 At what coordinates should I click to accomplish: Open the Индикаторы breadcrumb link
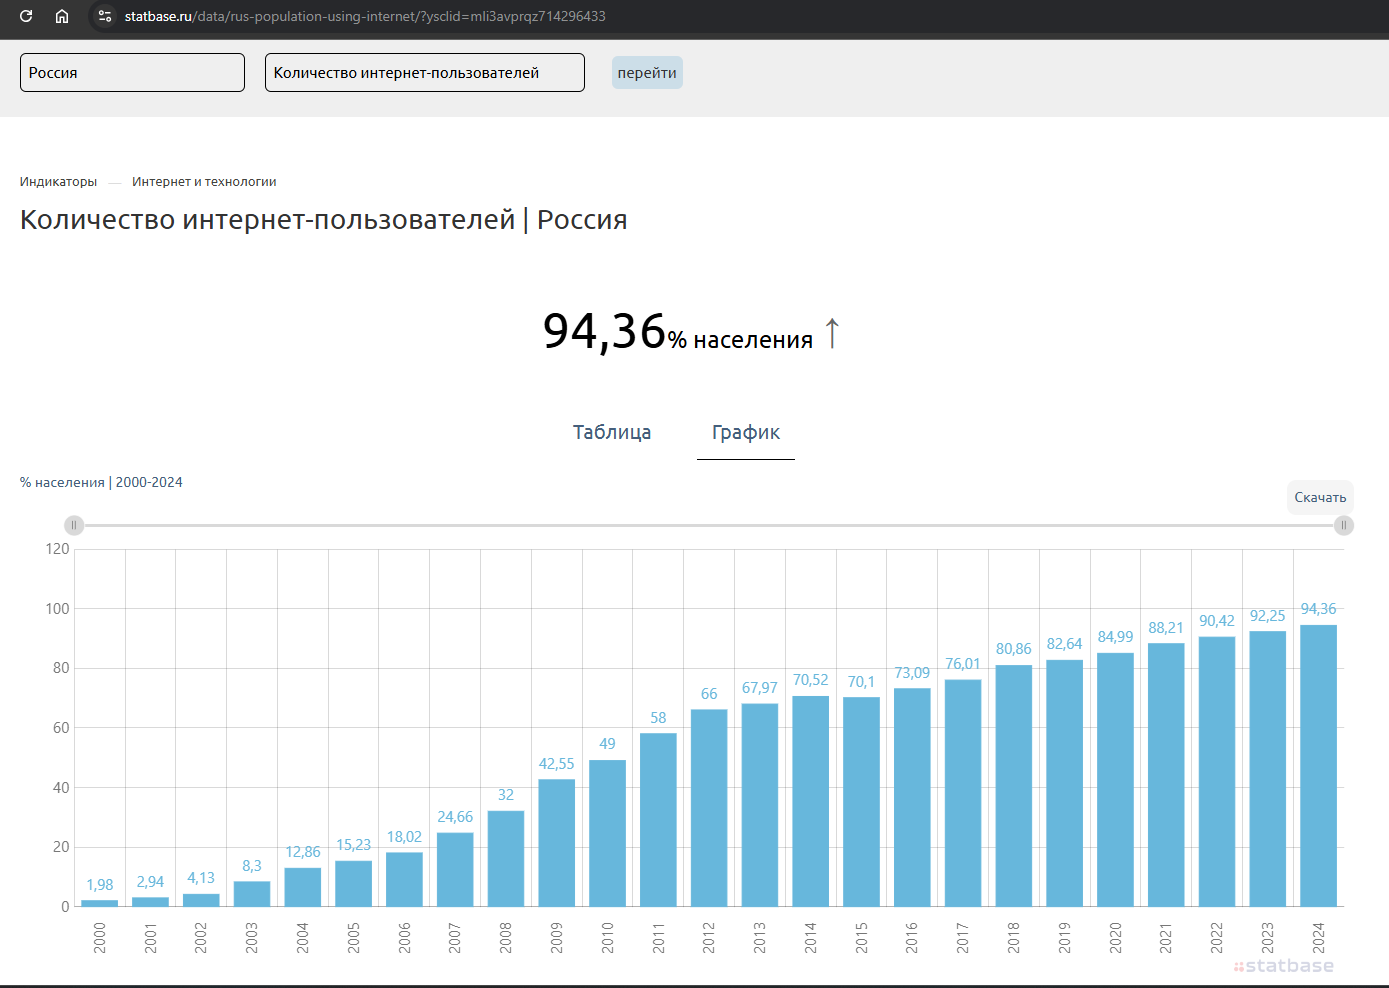58,182
